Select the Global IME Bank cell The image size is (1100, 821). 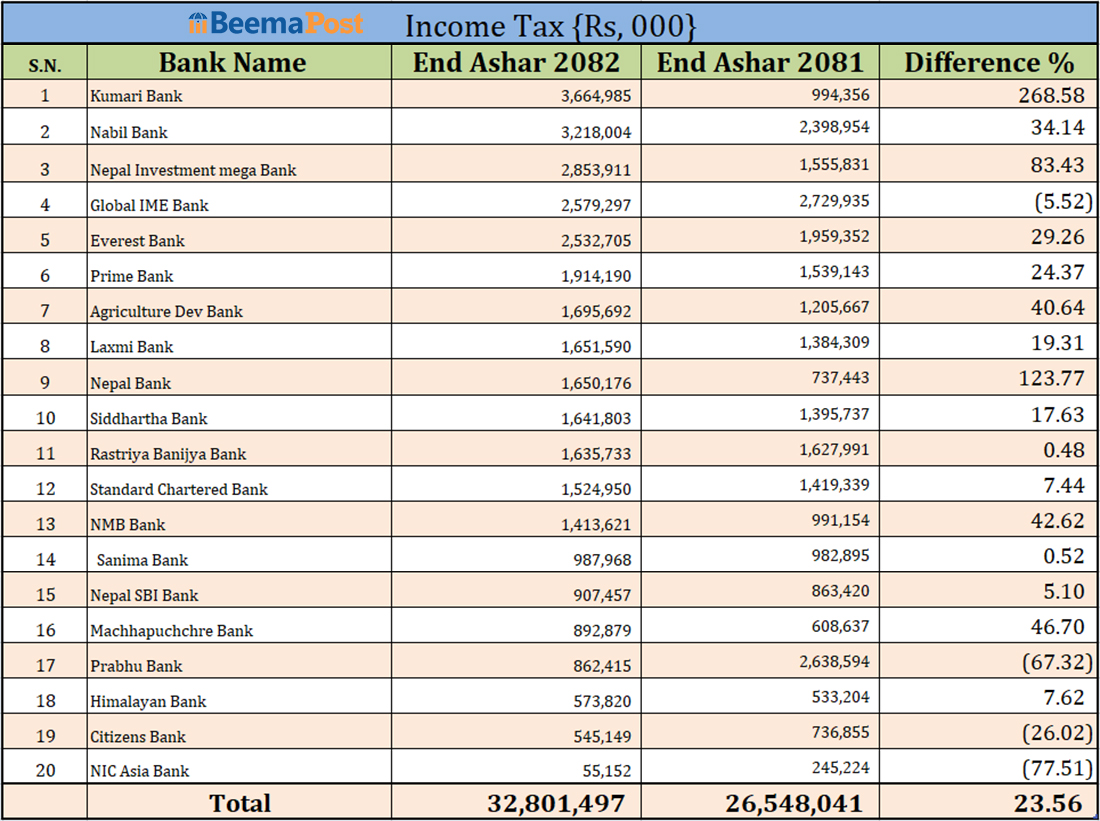pos(149,206)
